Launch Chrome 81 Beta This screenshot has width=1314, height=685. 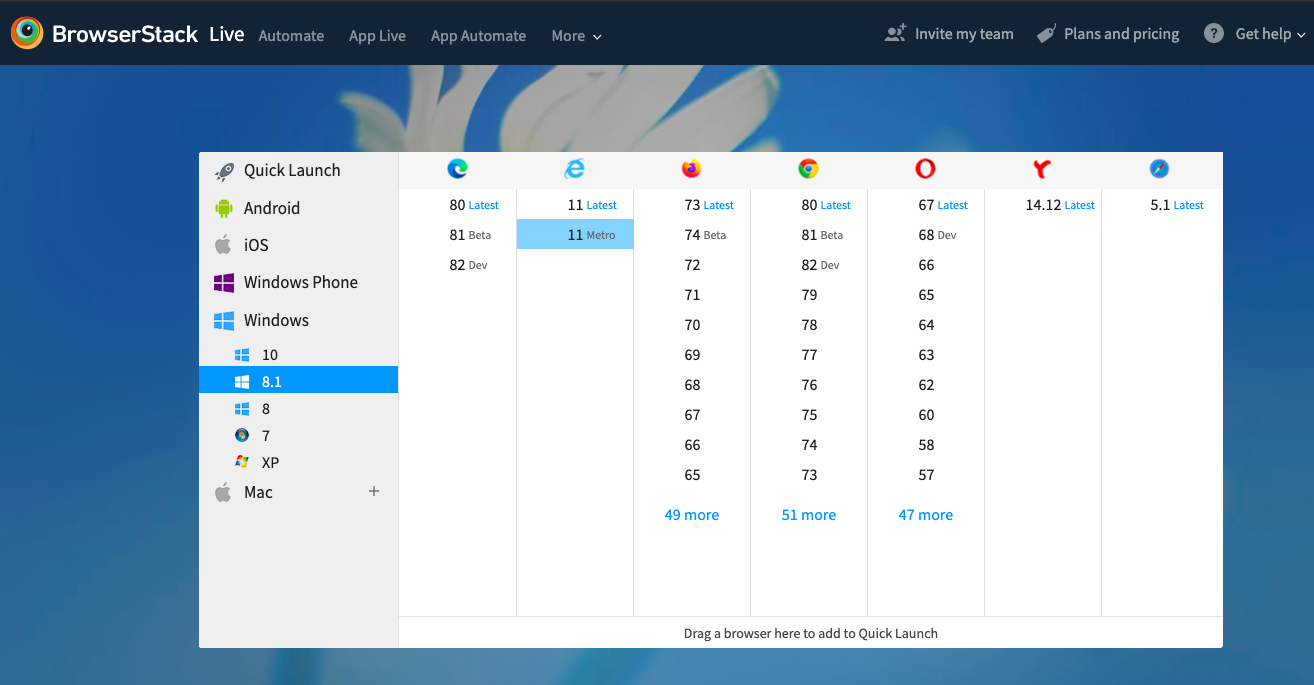[808, 234]
